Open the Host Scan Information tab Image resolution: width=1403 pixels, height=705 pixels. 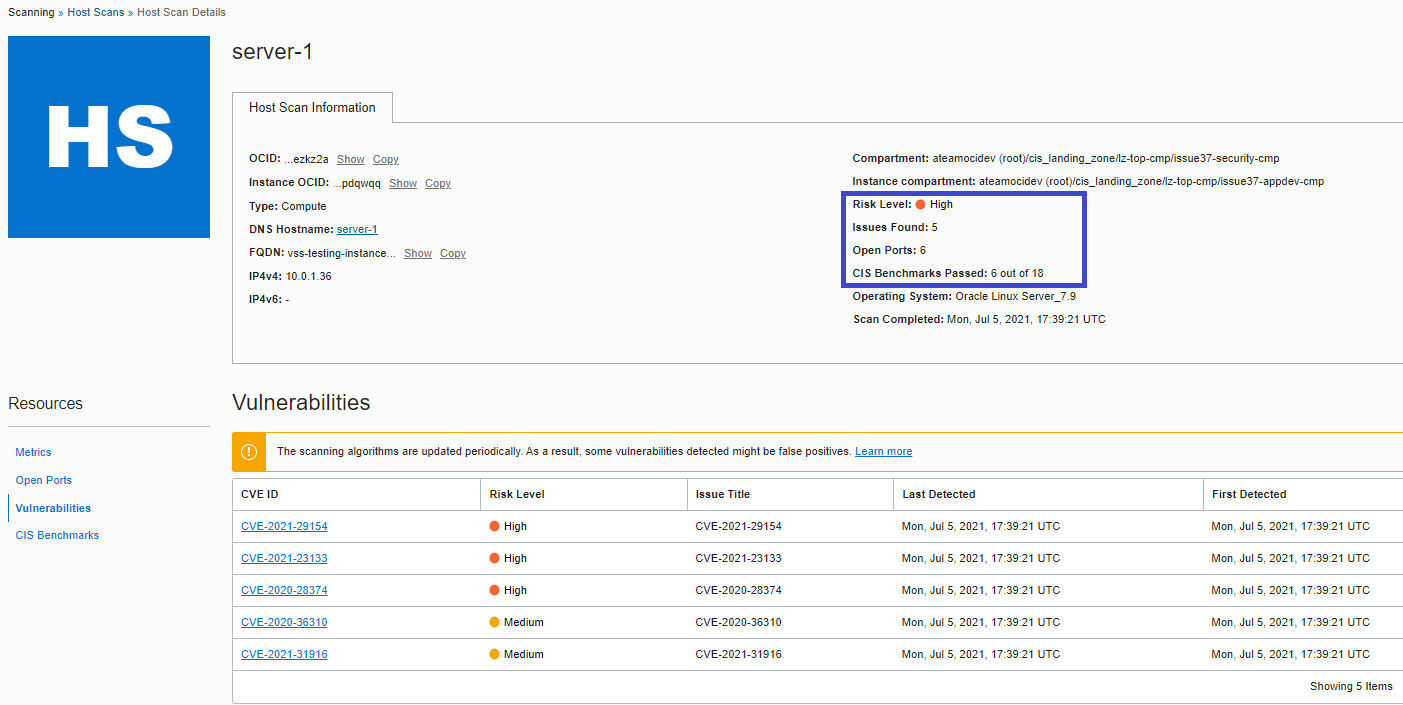(312, 108)
